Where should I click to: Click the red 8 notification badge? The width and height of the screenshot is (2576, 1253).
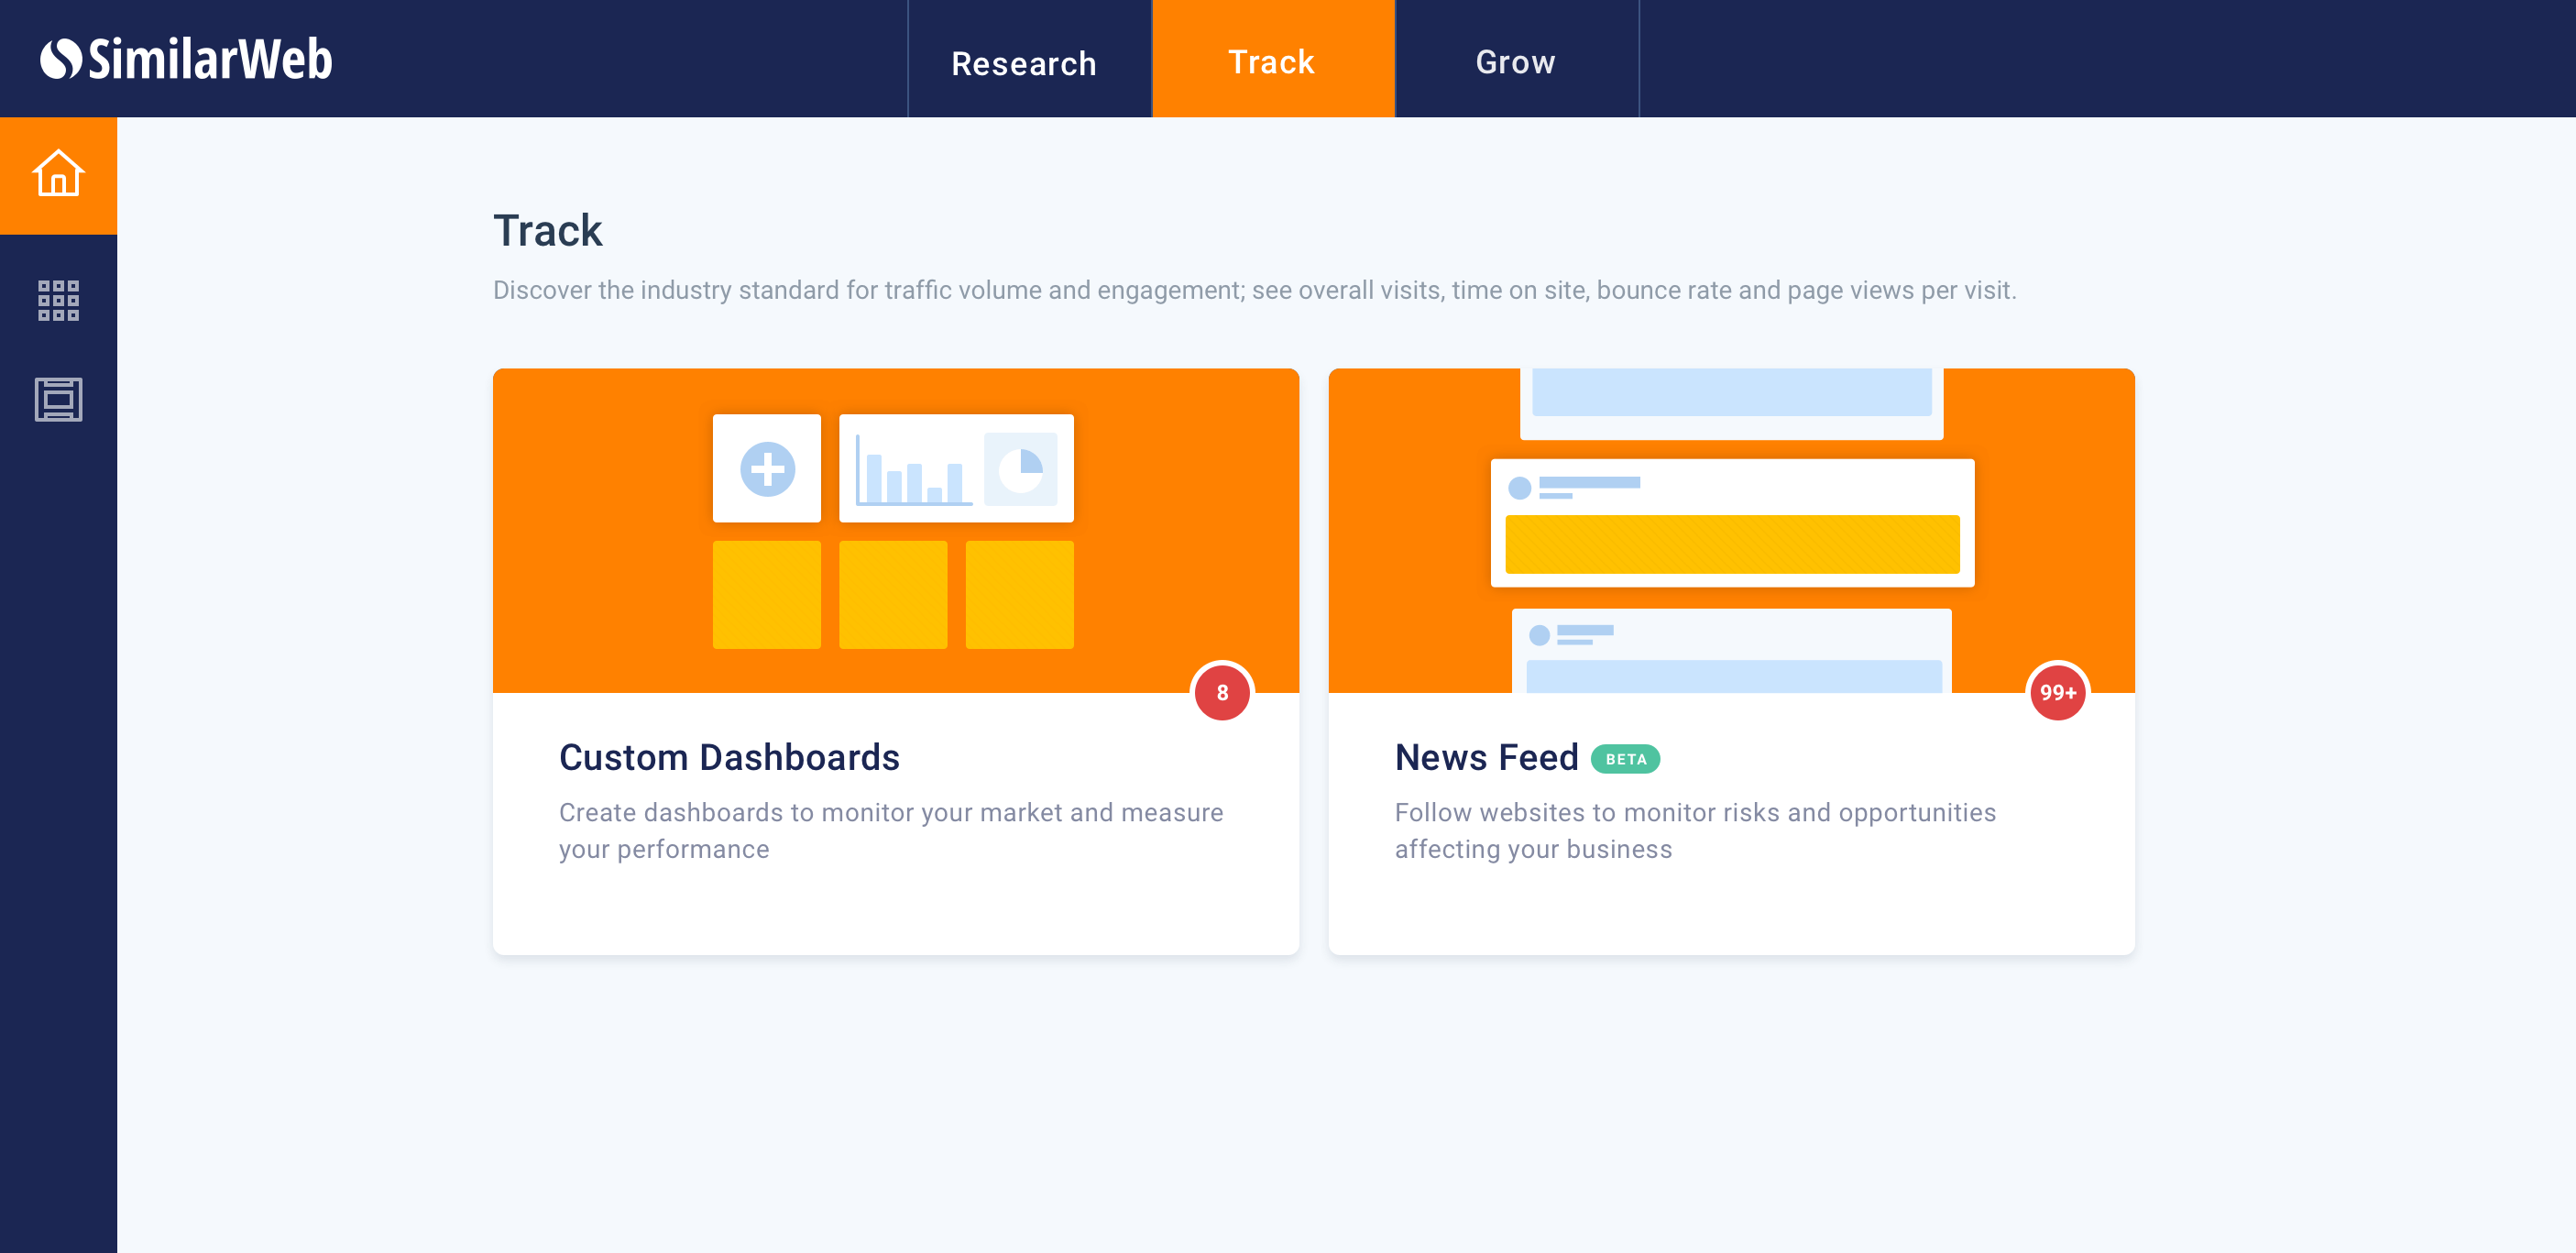[1222, 692]
